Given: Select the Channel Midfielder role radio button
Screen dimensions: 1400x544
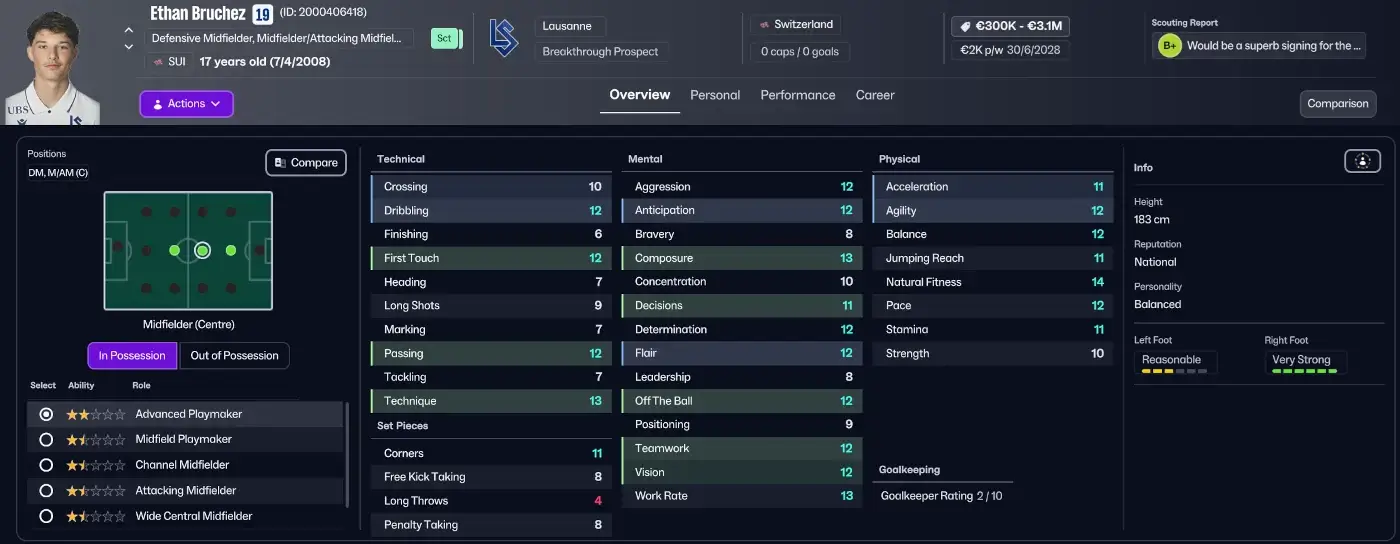Looking at the screenshot, I should pyautogui.click(x=45, y=465).
